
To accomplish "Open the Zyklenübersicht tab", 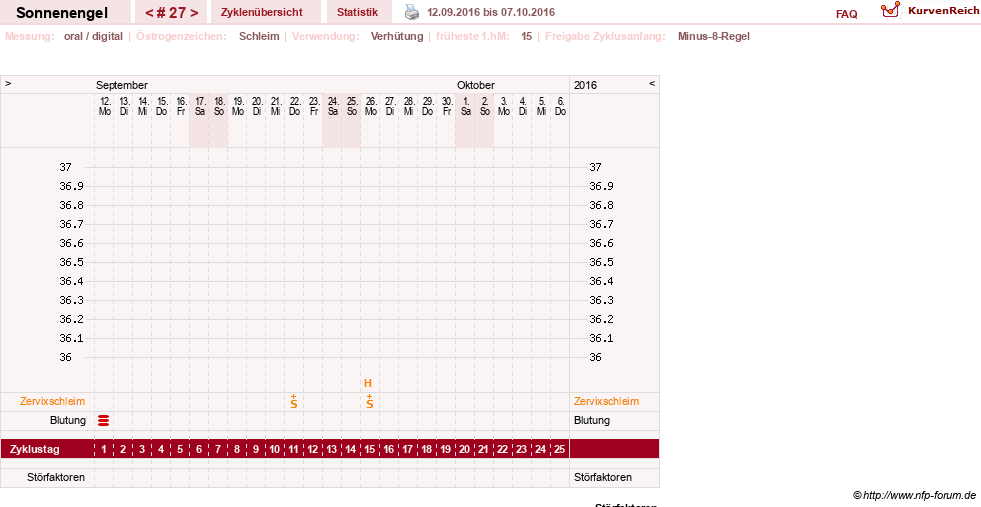I will (262, 13).
